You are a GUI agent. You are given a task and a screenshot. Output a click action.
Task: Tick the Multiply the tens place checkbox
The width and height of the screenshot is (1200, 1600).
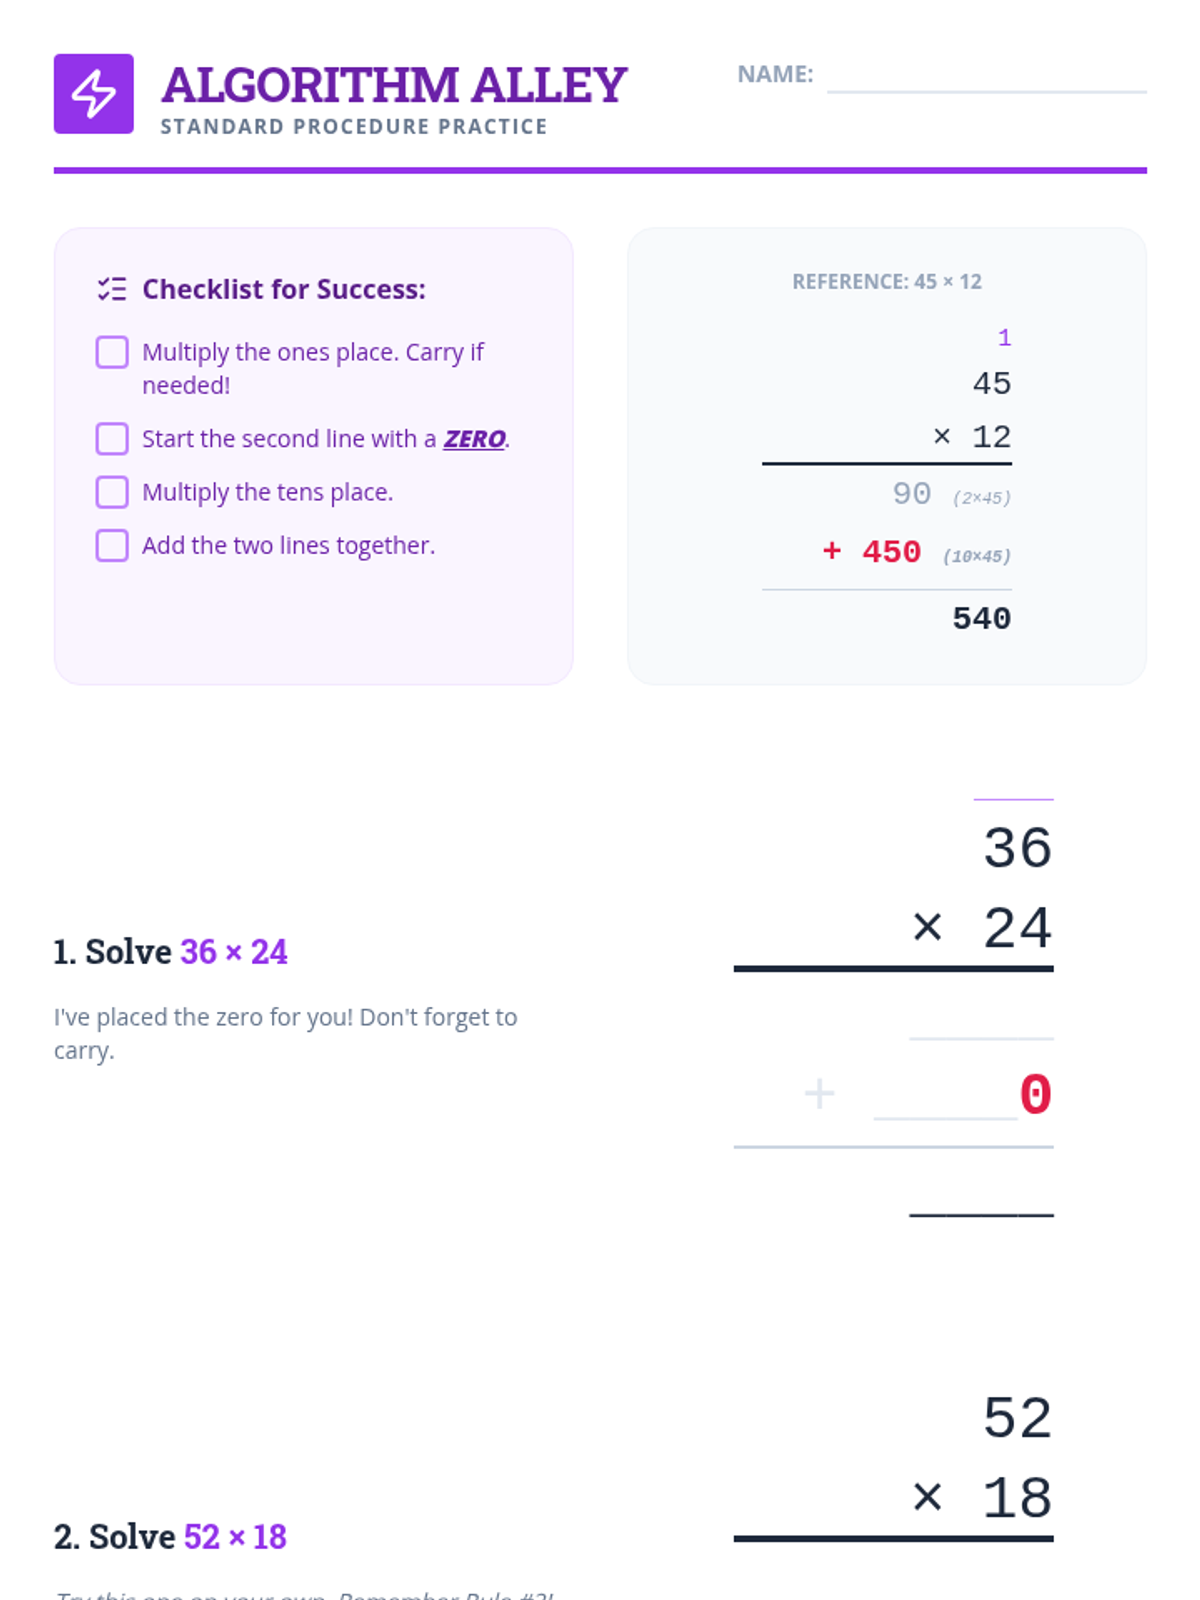tap(112, 492)
